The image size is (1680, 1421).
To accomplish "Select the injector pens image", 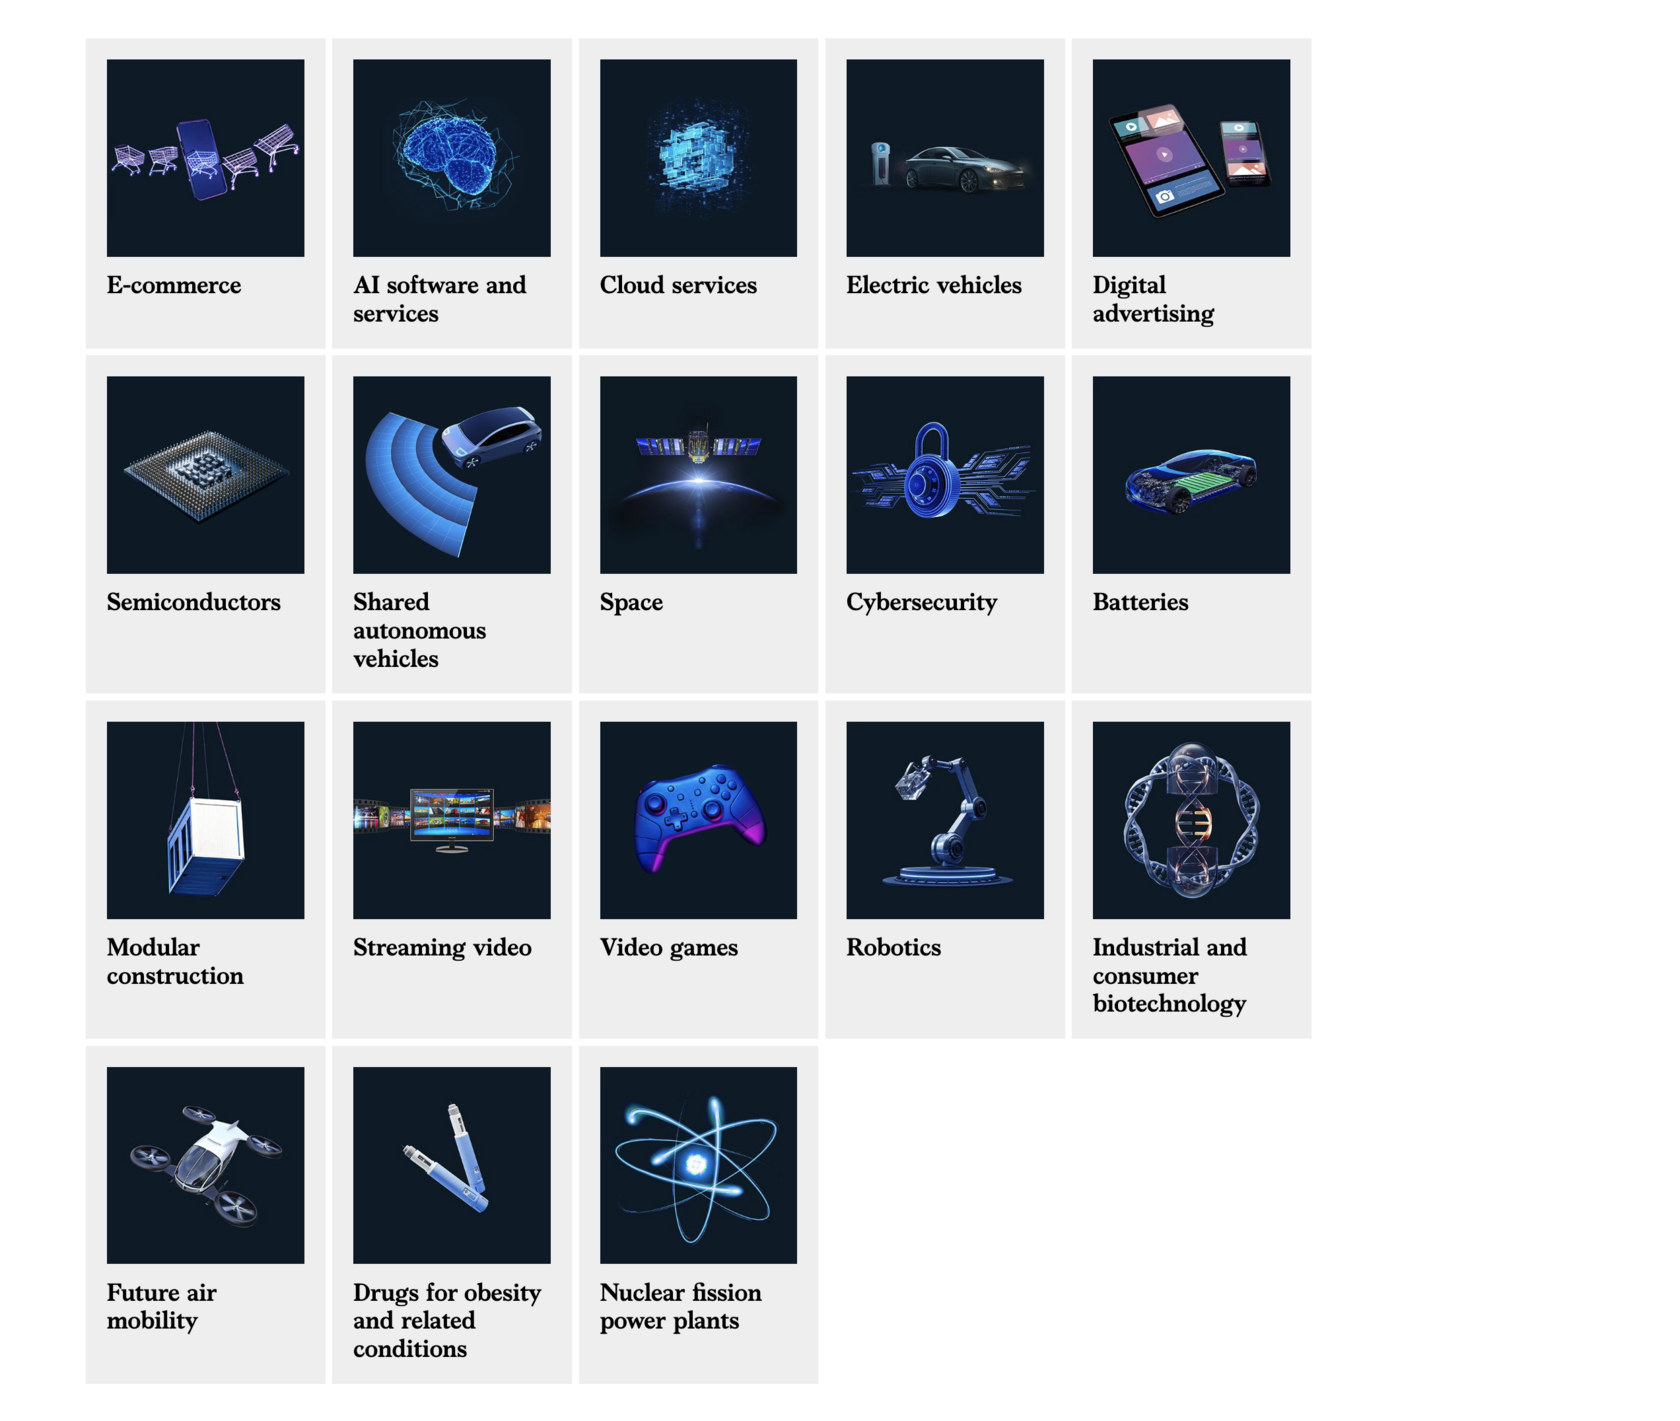I will pos(451,1165).
